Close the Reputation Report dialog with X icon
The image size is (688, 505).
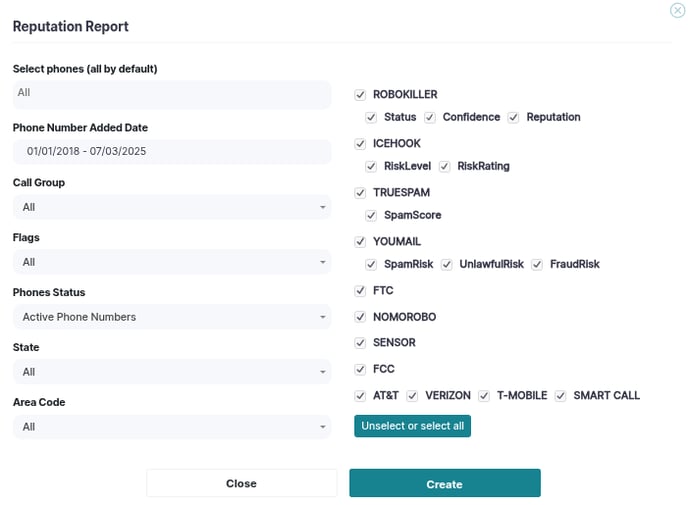(677, 10)
